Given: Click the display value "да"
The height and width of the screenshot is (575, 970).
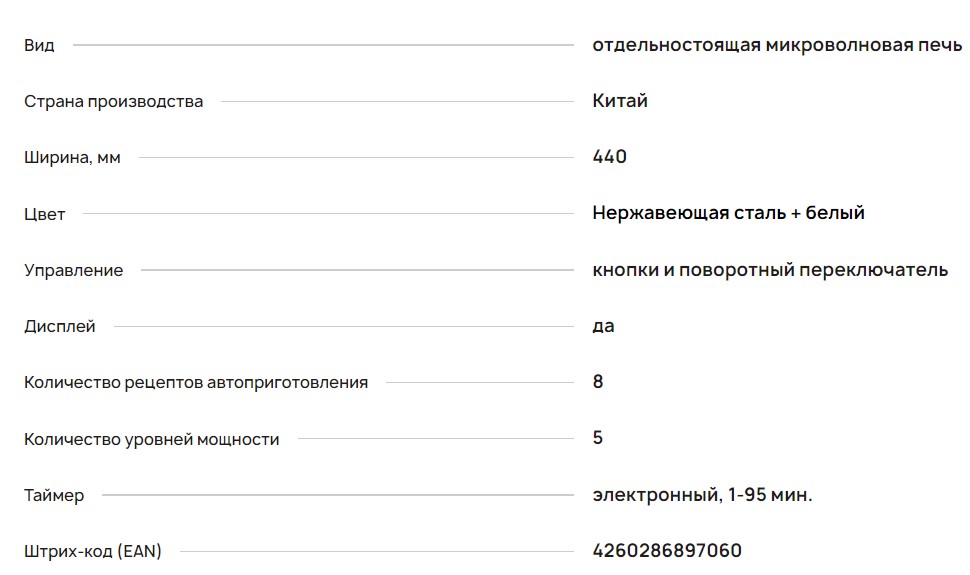Looking at the screenshot, I should point(603,326).
